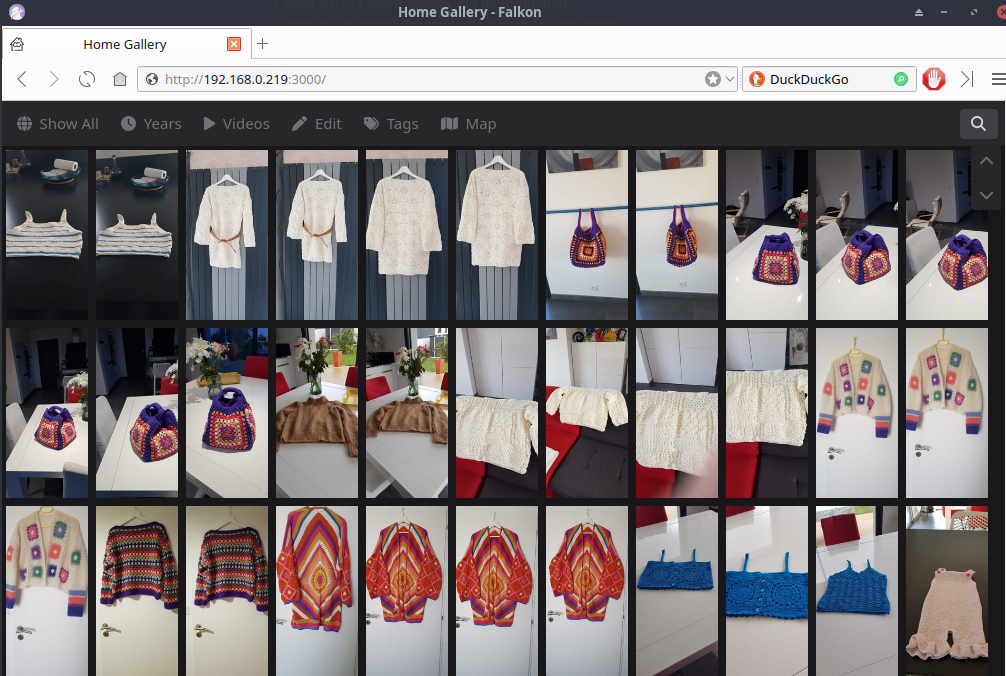Click the green DuckDuckGo search icon
This screenshot has width=1006, height=676.
[901, 79]
